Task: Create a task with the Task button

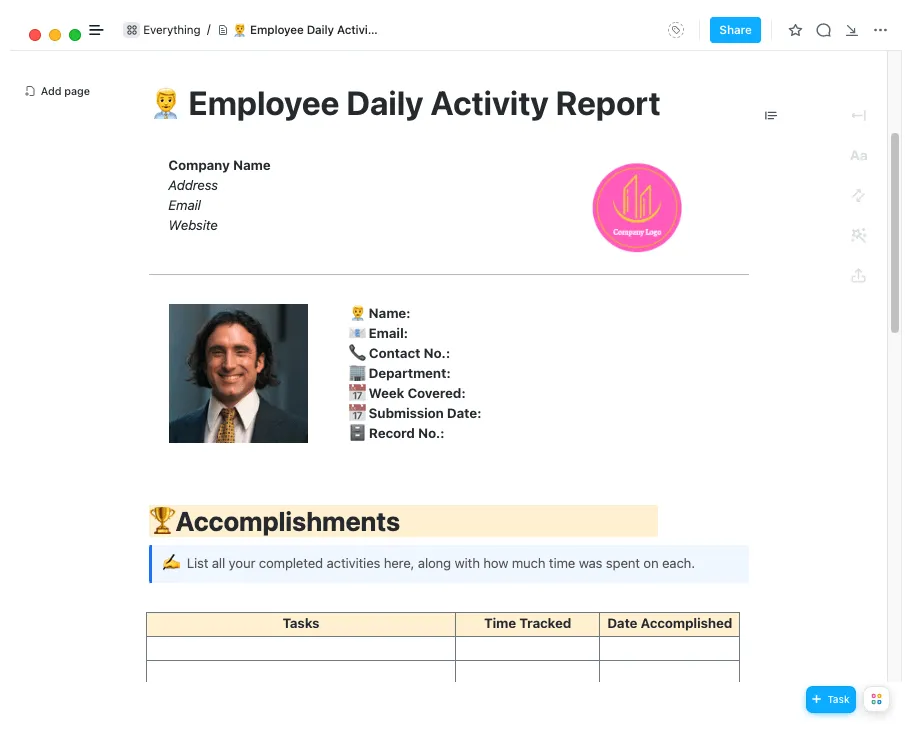Action: (x=830, y=699)
